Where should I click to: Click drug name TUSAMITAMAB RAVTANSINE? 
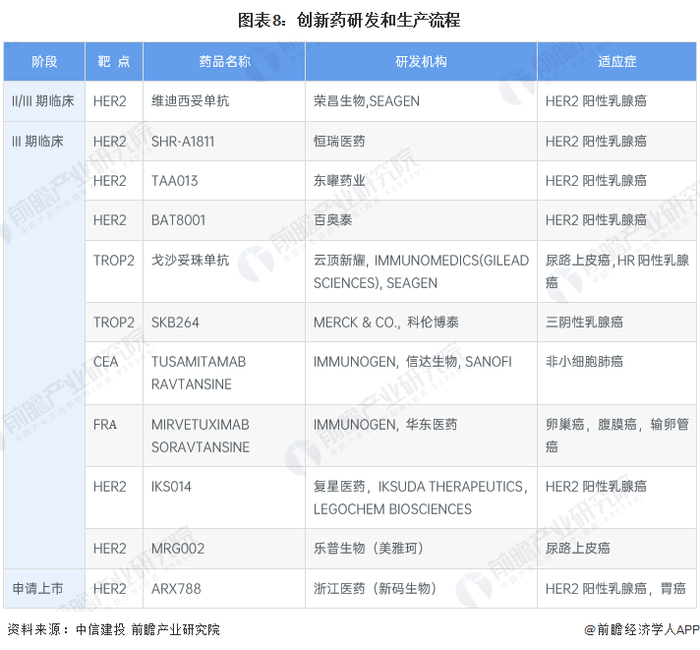[199, 373]
